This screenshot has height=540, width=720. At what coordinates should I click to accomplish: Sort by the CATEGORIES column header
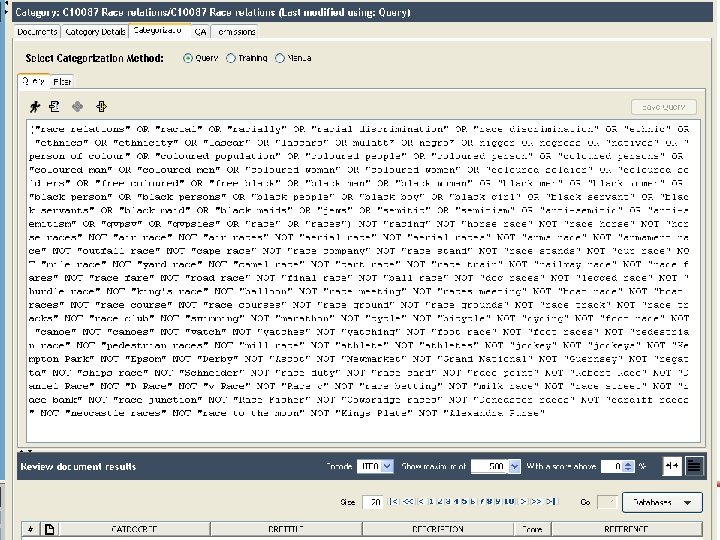point(134,529)
